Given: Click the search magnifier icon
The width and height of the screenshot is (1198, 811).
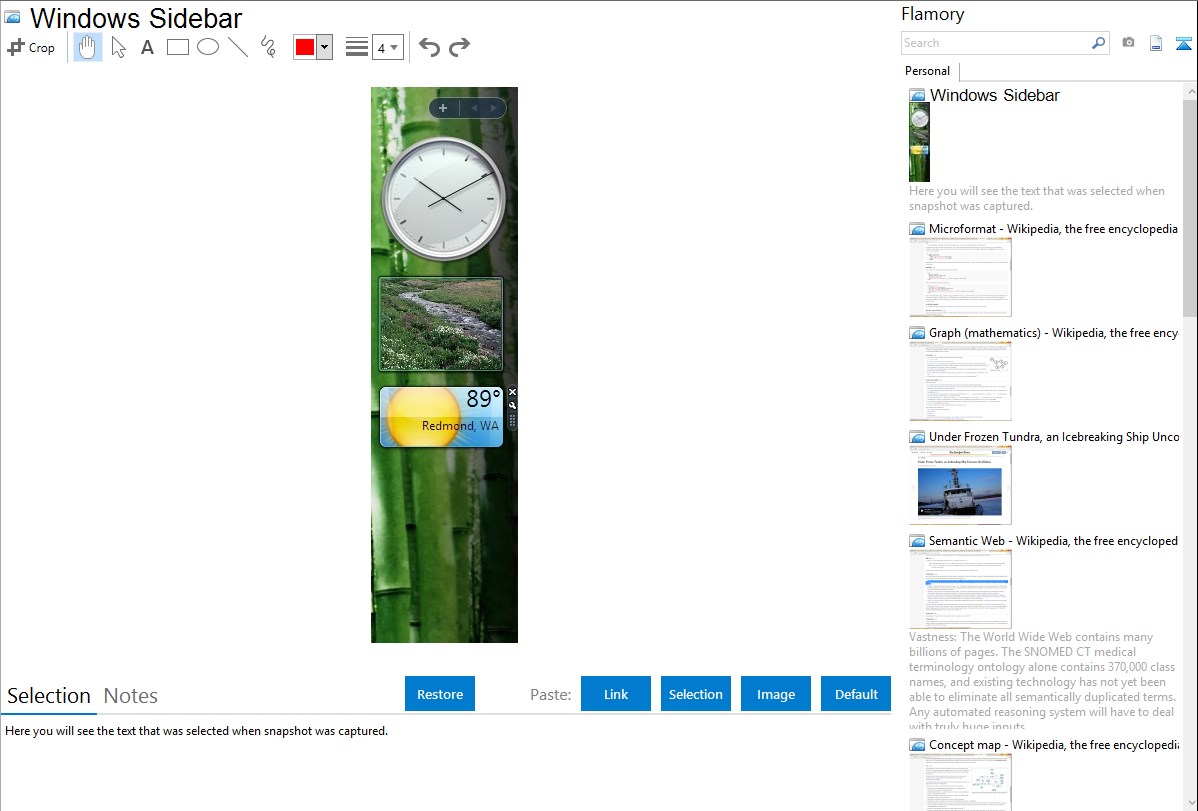Looking at the screenshot, I should [1099, 43].
